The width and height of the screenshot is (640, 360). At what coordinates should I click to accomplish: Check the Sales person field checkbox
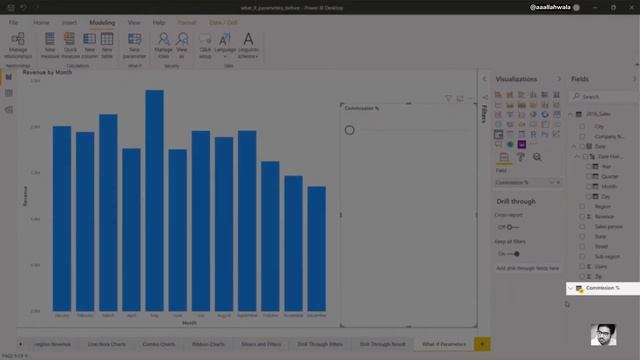582,227
